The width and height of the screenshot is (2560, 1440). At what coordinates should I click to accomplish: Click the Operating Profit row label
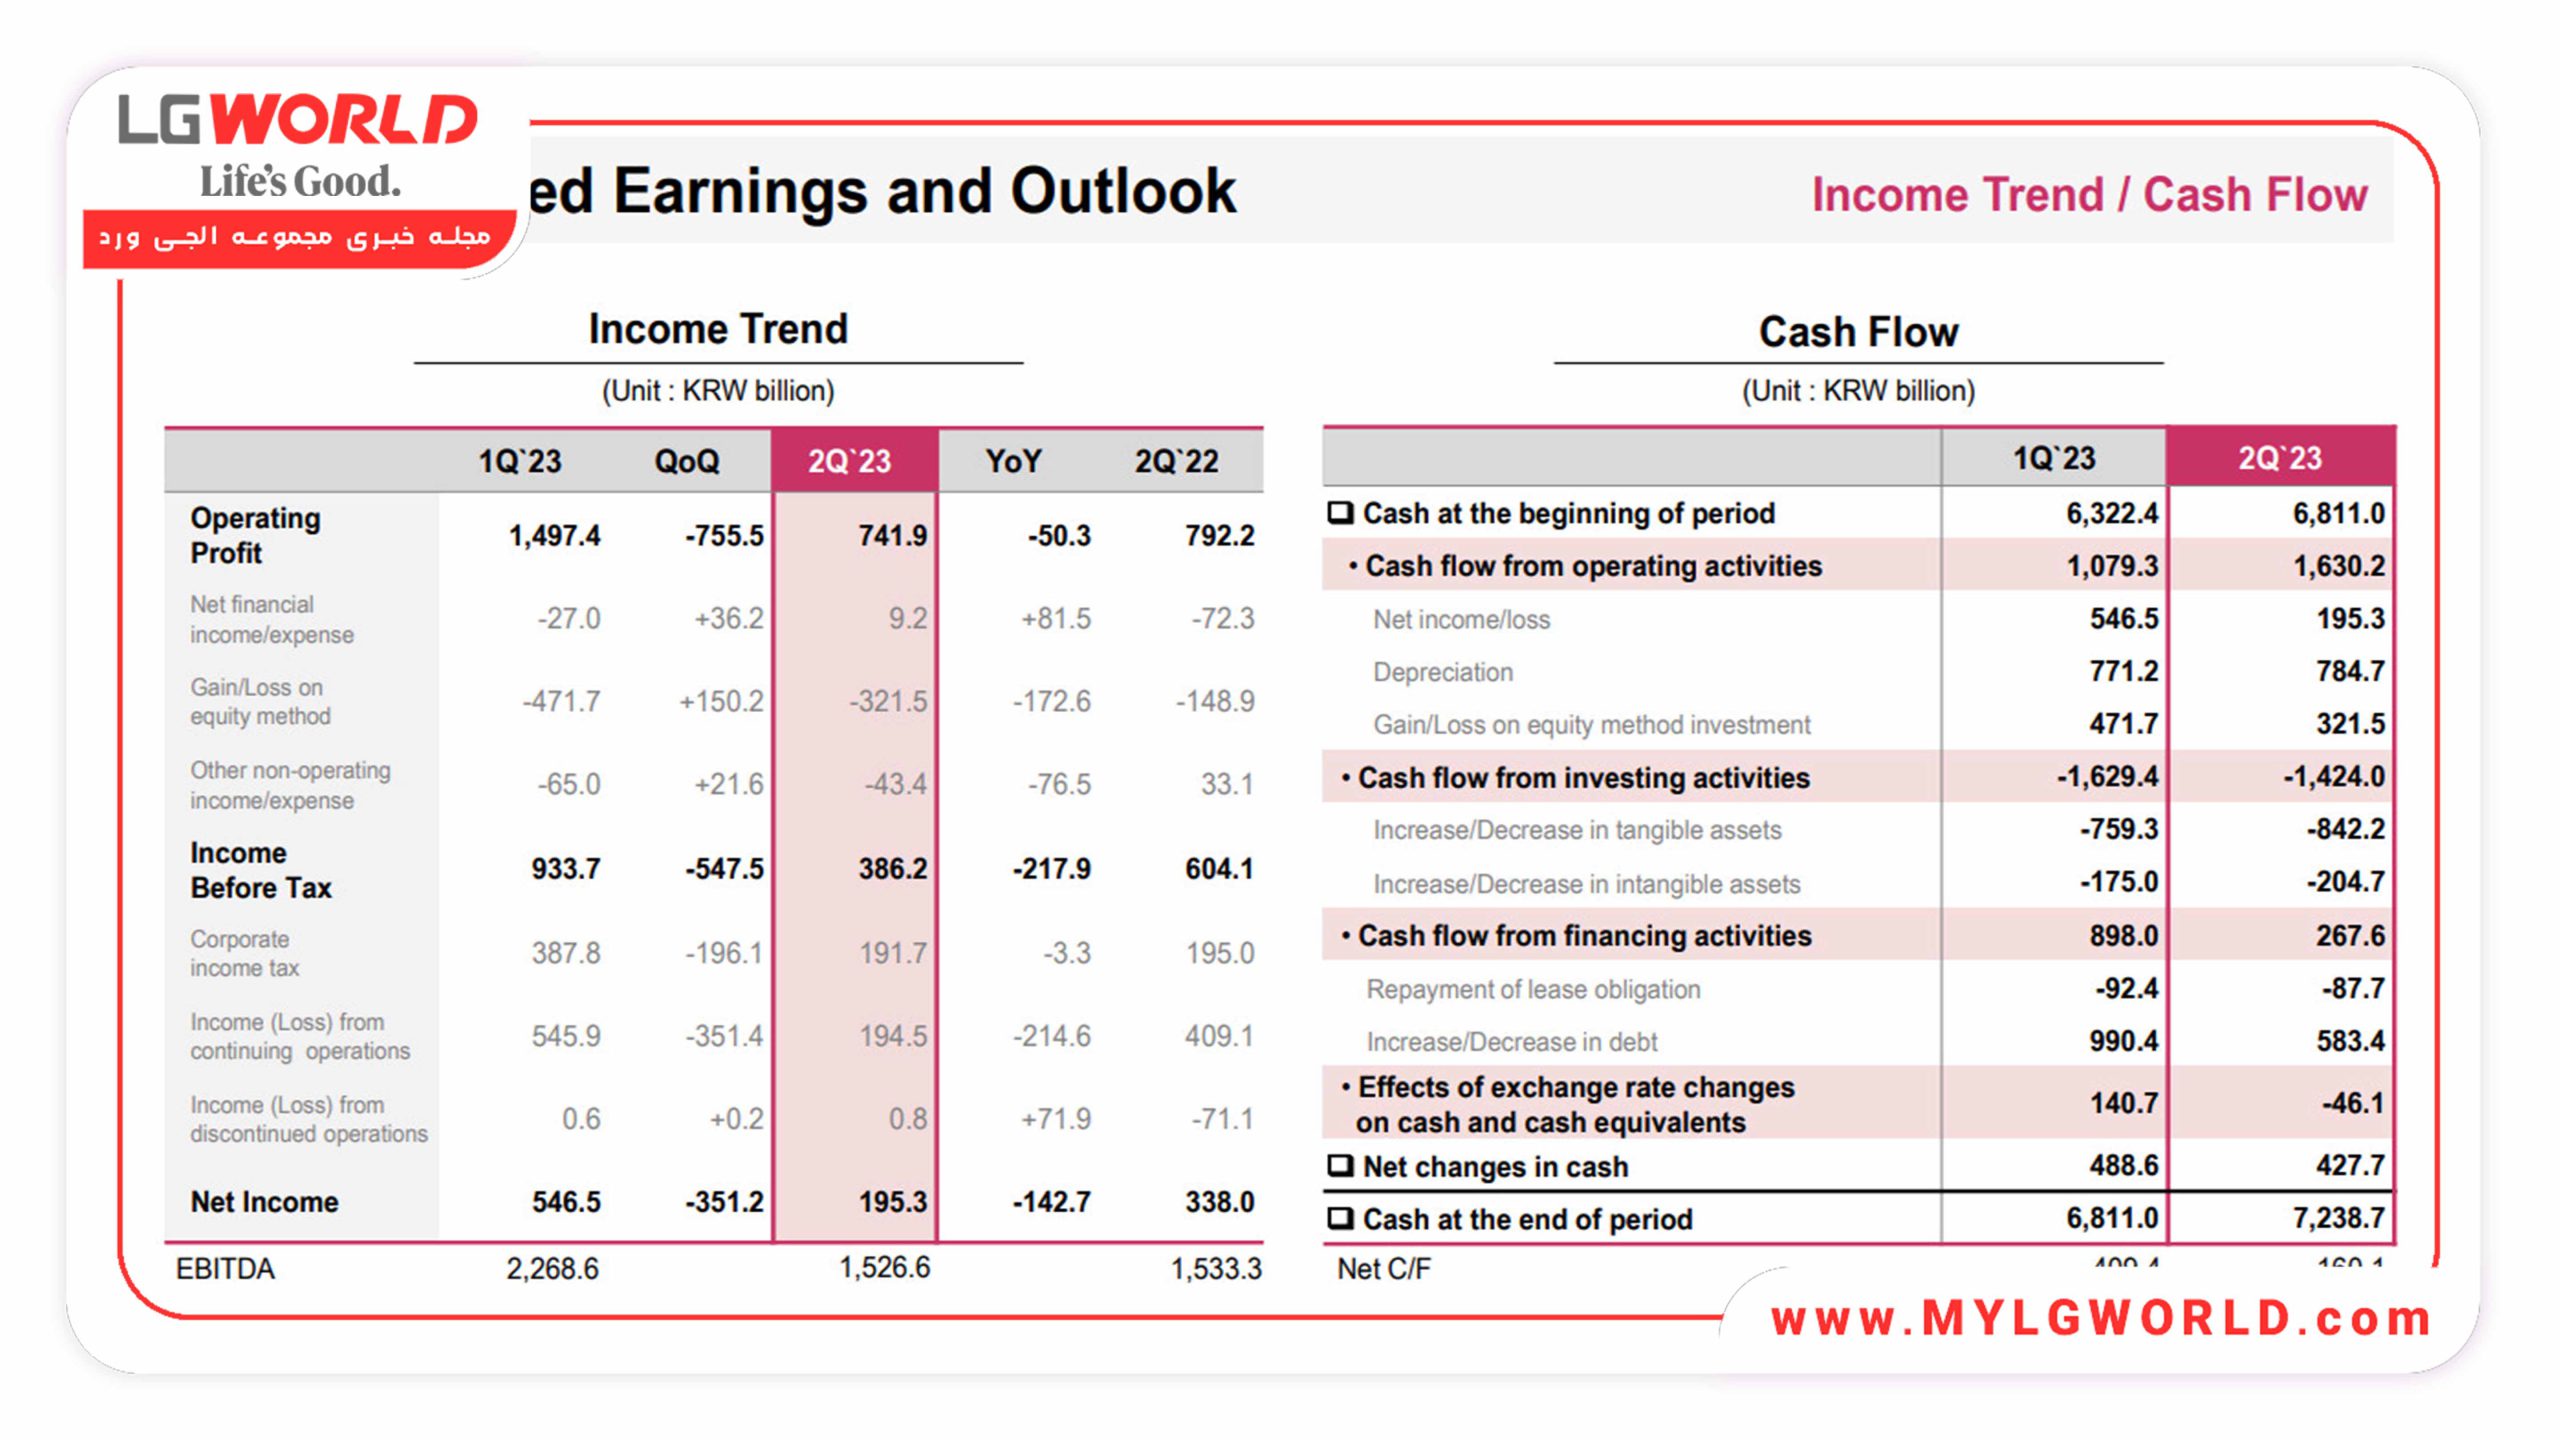coord(255,535)
